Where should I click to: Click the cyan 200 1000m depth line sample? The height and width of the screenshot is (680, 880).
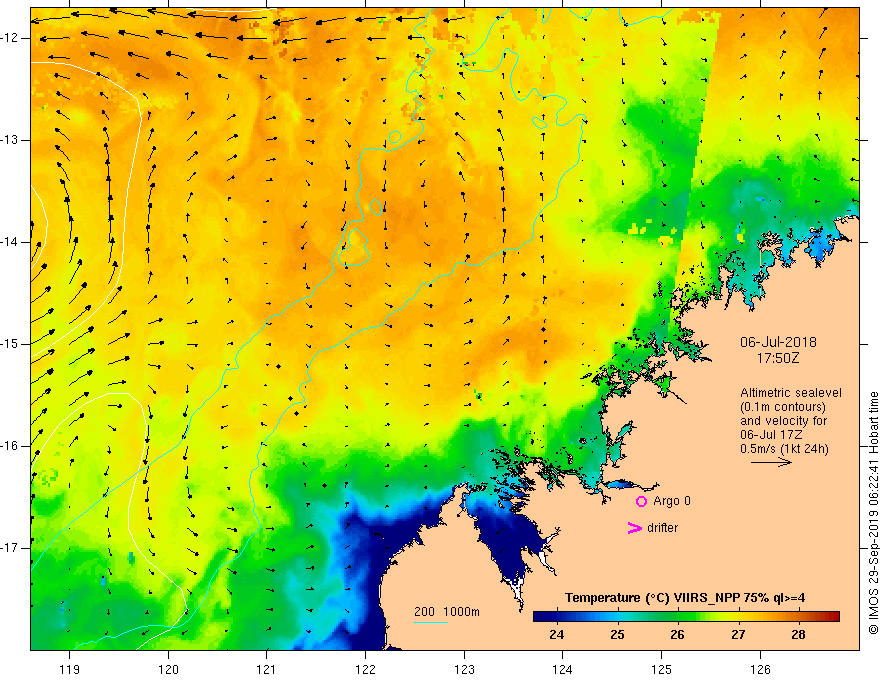pos(431,622)
